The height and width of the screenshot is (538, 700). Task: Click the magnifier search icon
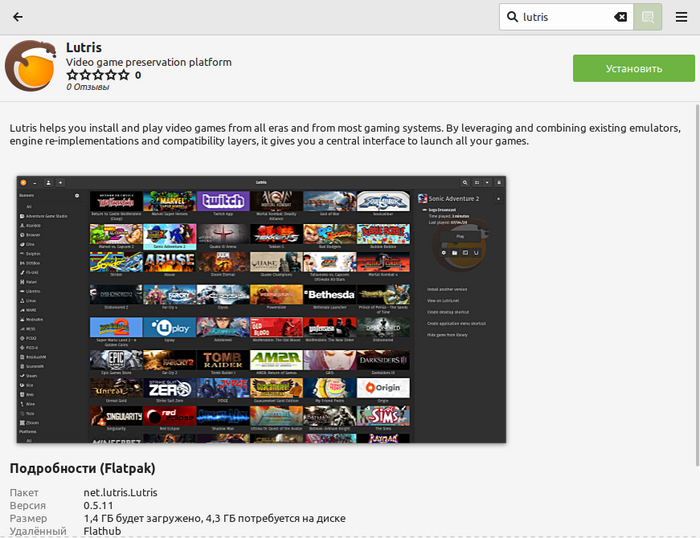tap(512, 17)
